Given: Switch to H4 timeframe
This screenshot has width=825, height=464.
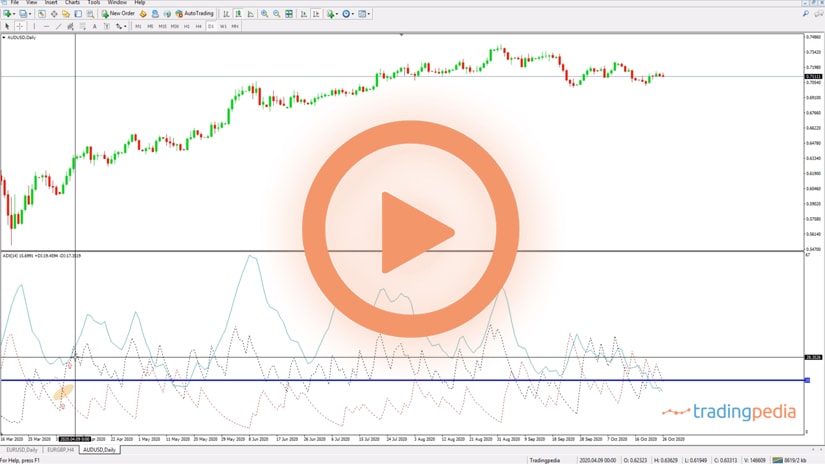Looking at the screenshot, I should (x=198, y=26).
